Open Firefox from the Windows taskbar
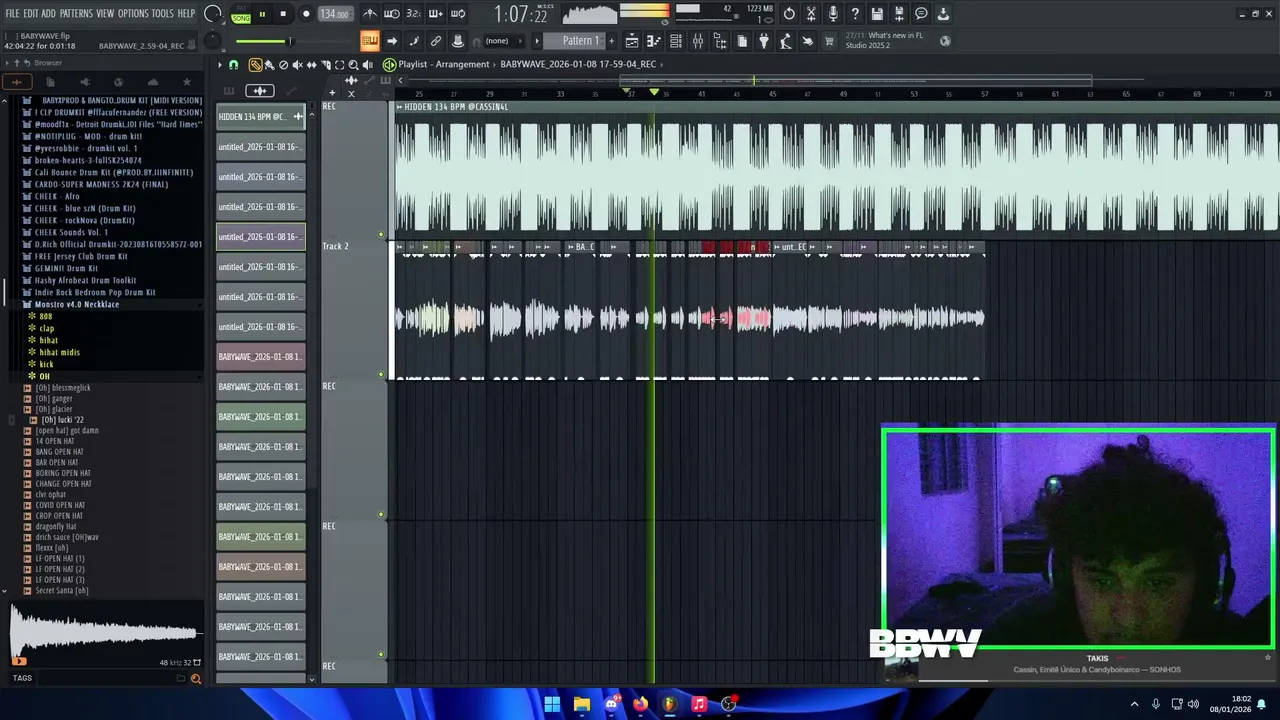 tap(641, 704)
